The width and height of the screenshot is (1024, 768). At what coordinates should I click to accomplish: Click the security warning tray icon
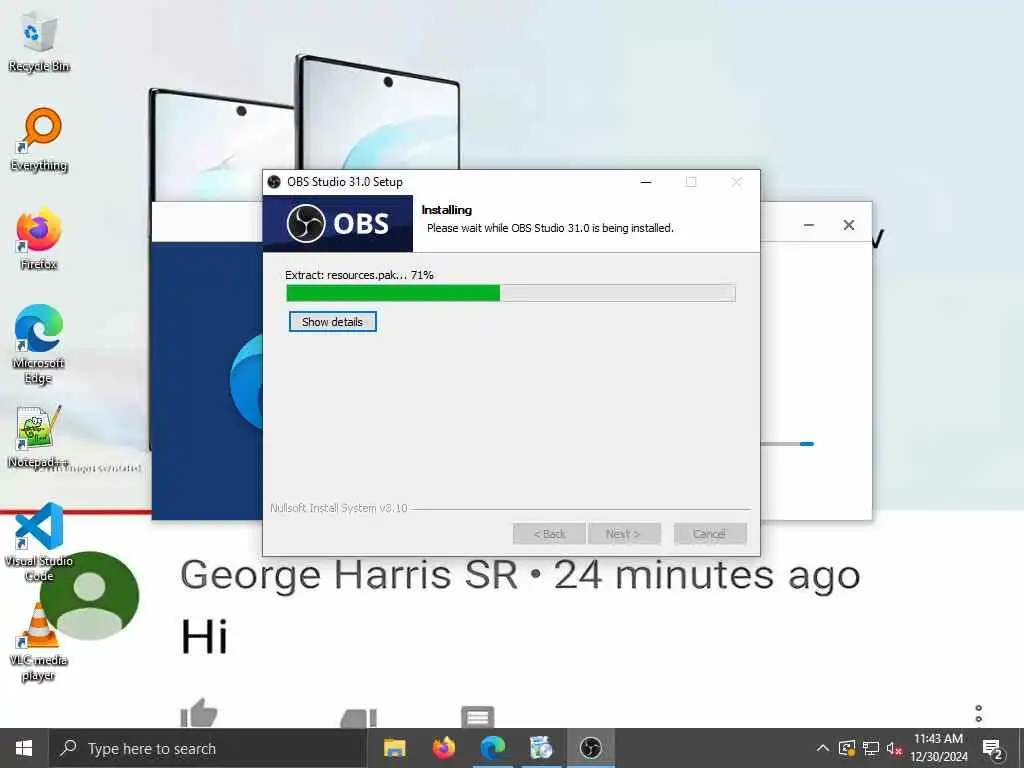[x=847, y=748]
